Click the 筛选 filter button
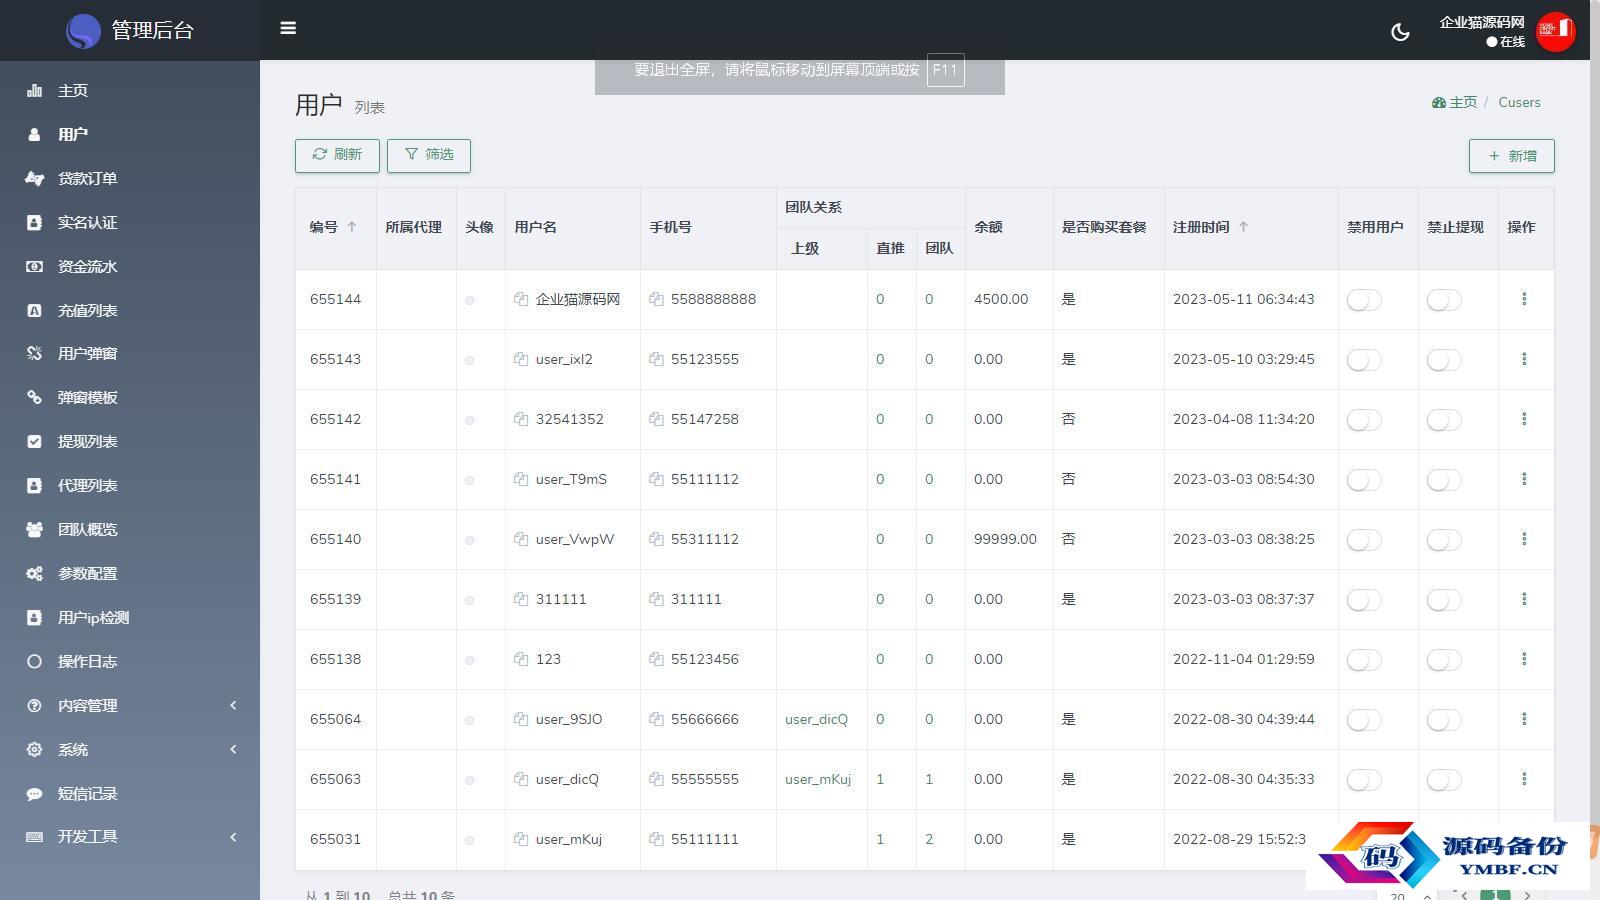Screen dimensions: 1600x900 click(429, 155)
